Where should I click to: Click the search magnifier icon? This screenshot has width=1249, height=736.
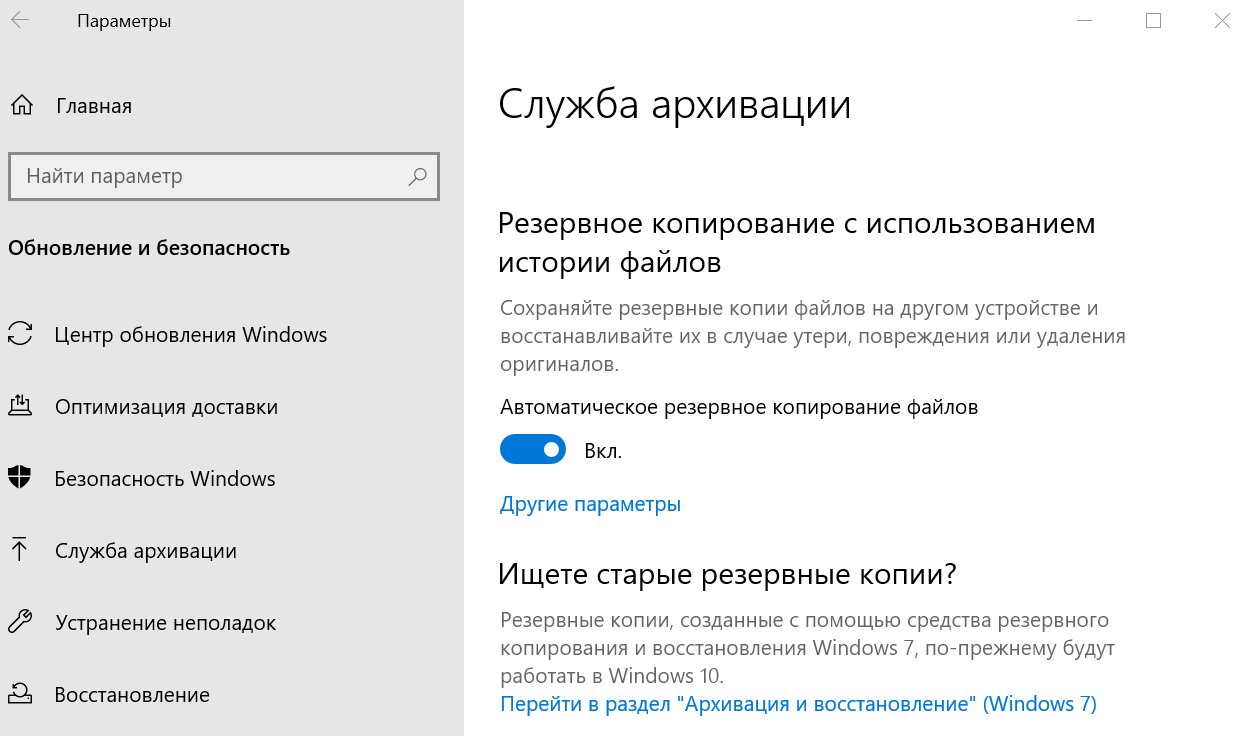tap(417, 177)
